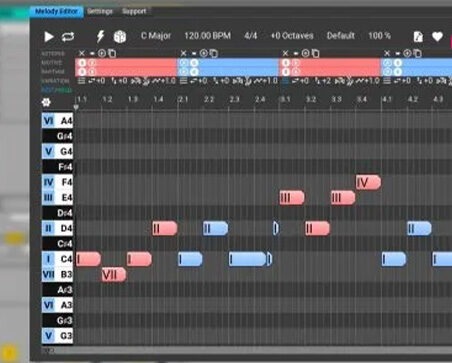Copy bar 1 using its clipboard icon

[112, 53]
